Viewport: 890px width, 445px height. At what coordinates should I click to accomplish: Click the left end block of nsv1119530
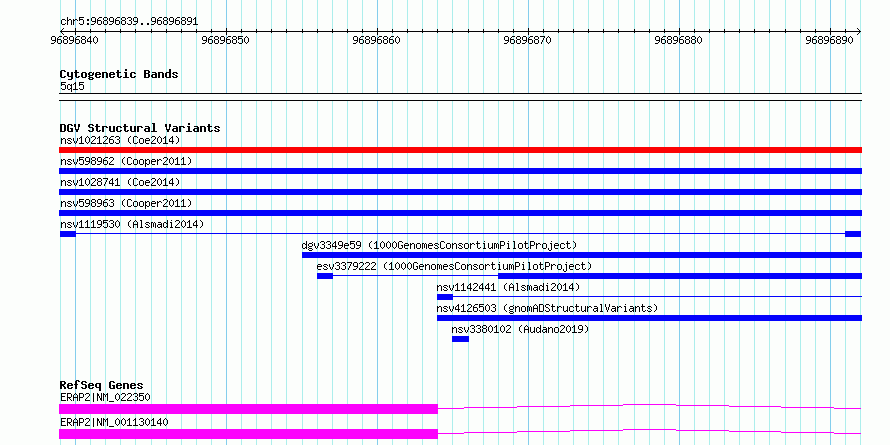click(x=68, y=234)
